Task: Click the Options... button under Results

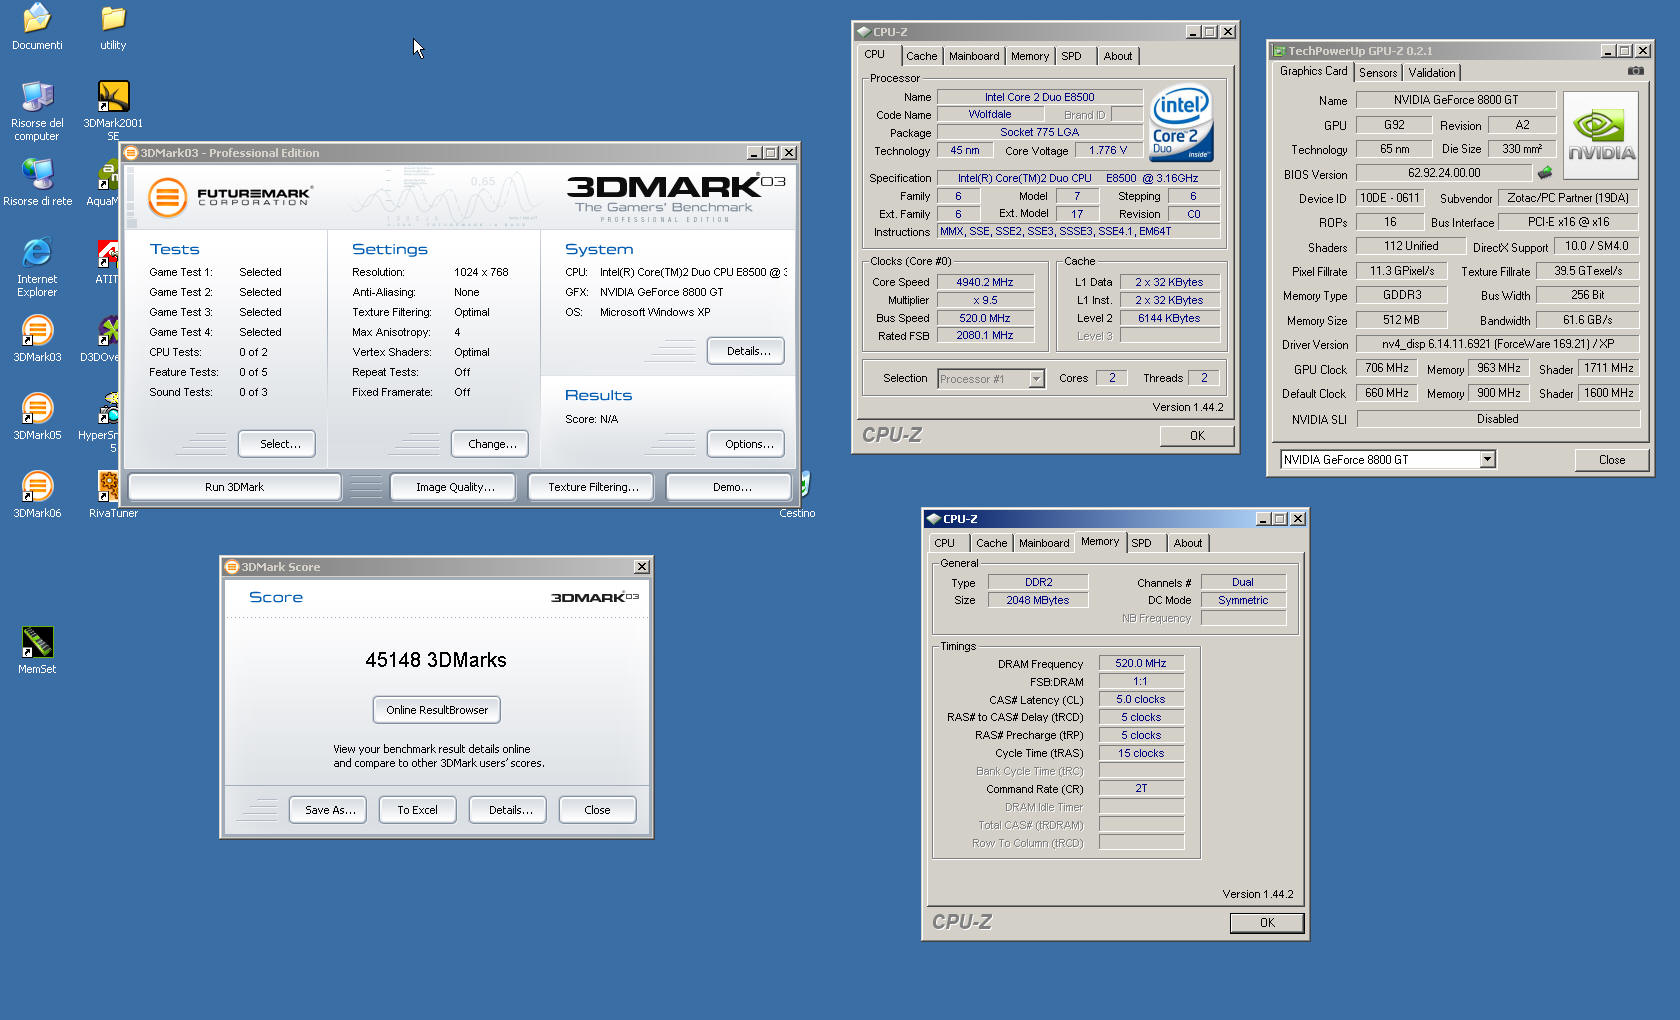Action: [746, 444]
